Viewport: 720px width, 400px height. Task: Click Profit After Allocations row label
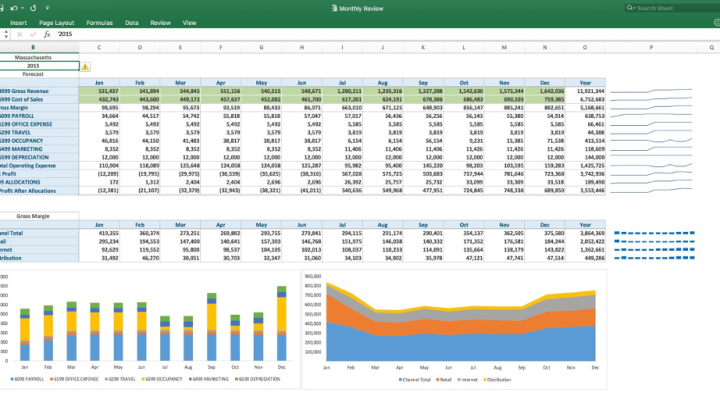(x=39, y=191)
